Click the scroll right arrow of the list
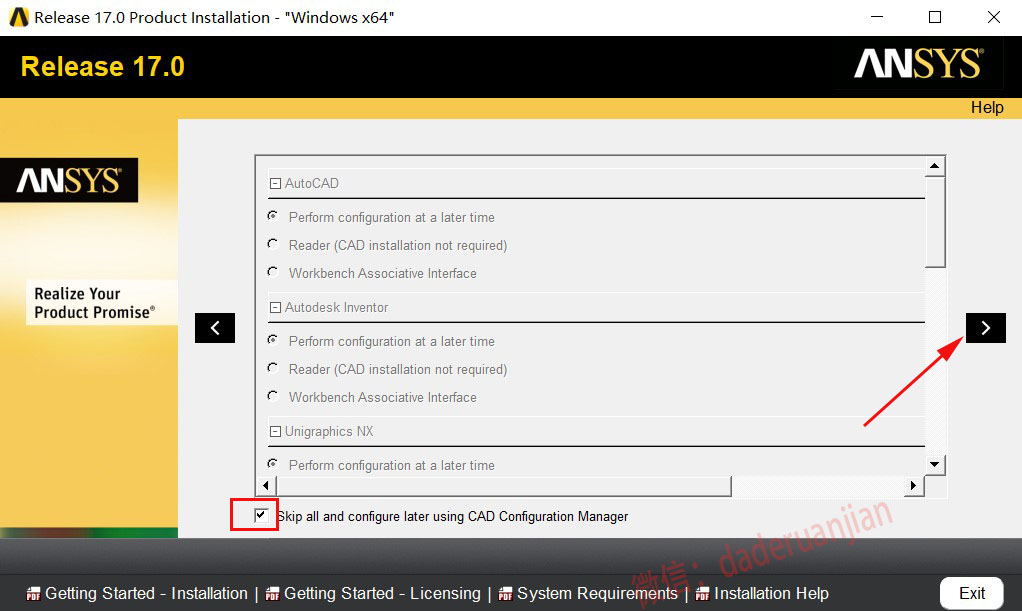1022x611 pixels. click(x=913, y=485)
